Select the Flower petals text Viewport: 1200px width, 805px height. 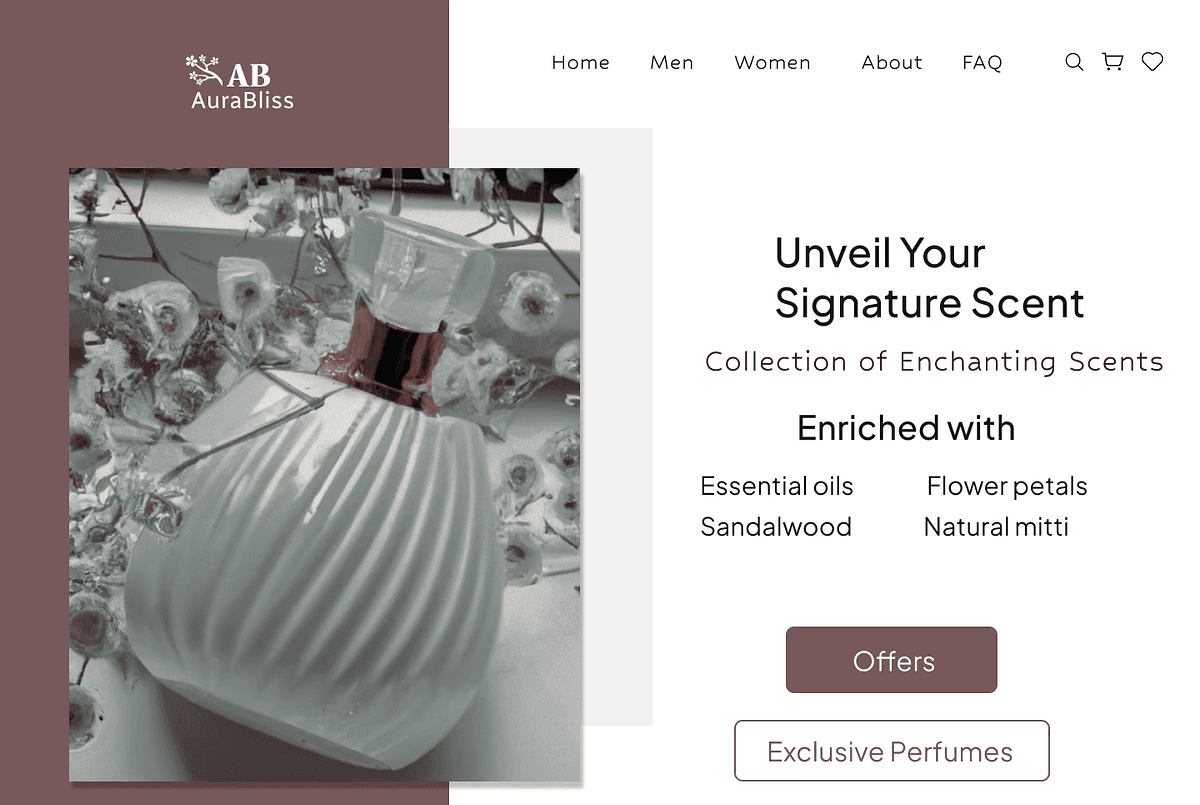click(x=1006, y=487)
